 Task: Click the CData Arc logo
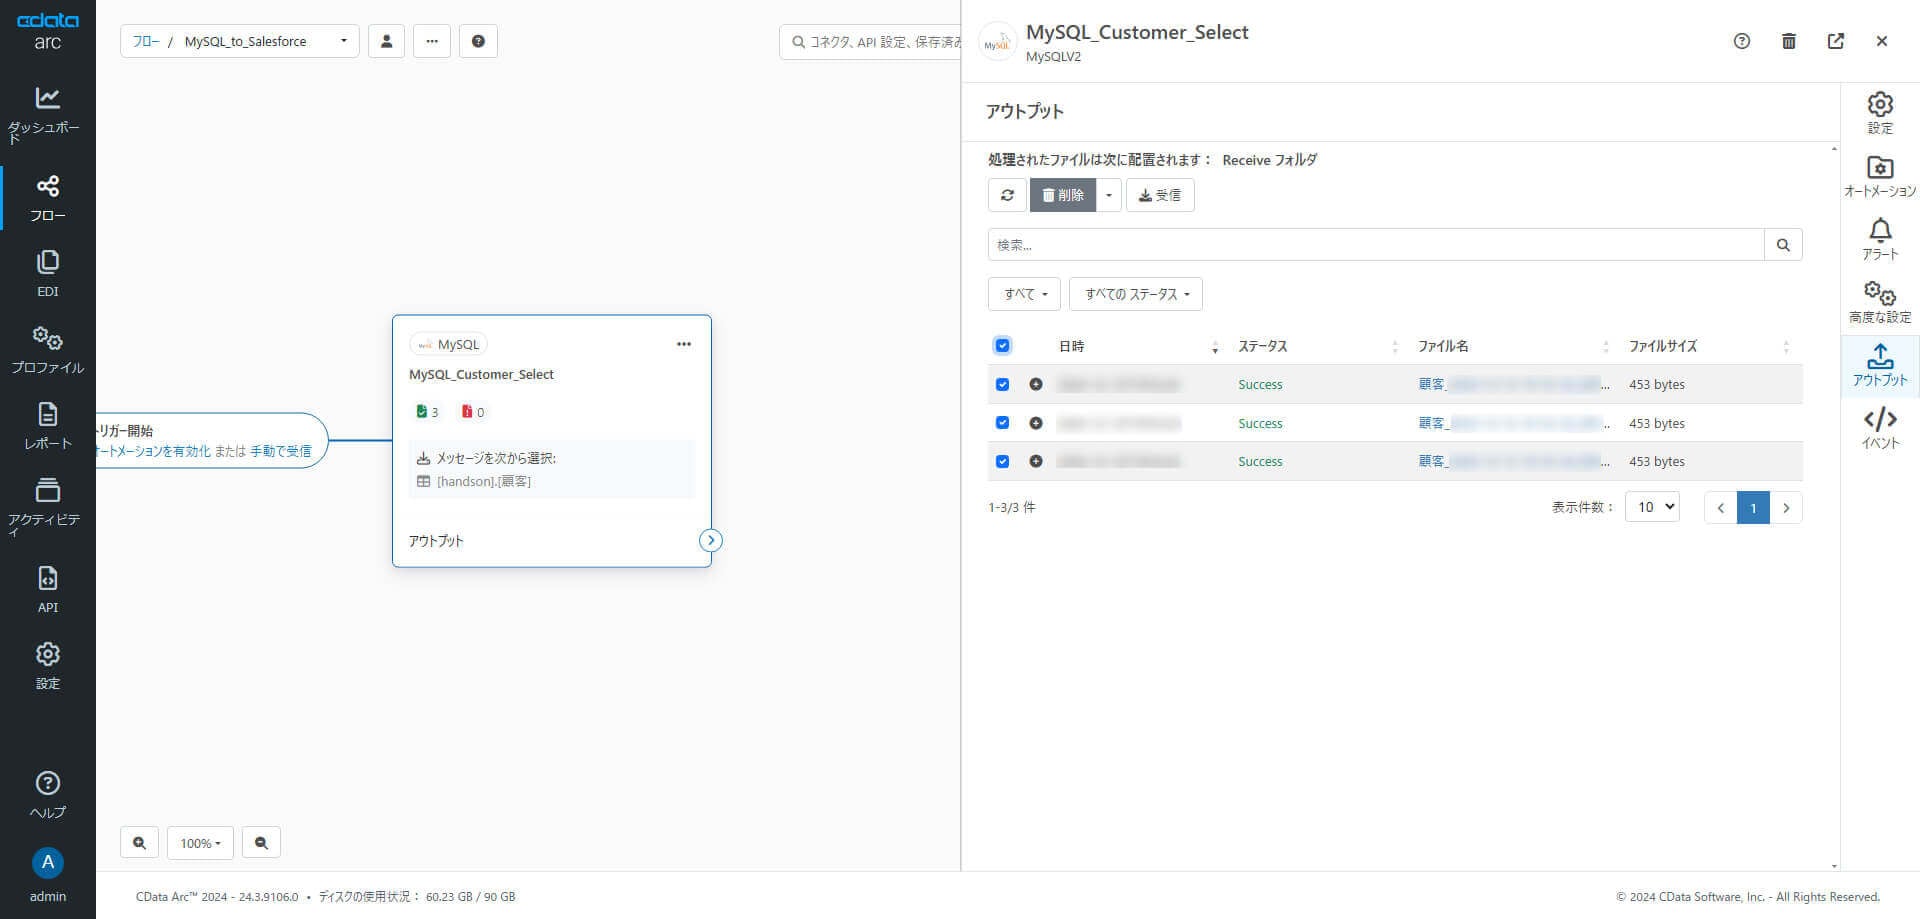coord(47,31)
